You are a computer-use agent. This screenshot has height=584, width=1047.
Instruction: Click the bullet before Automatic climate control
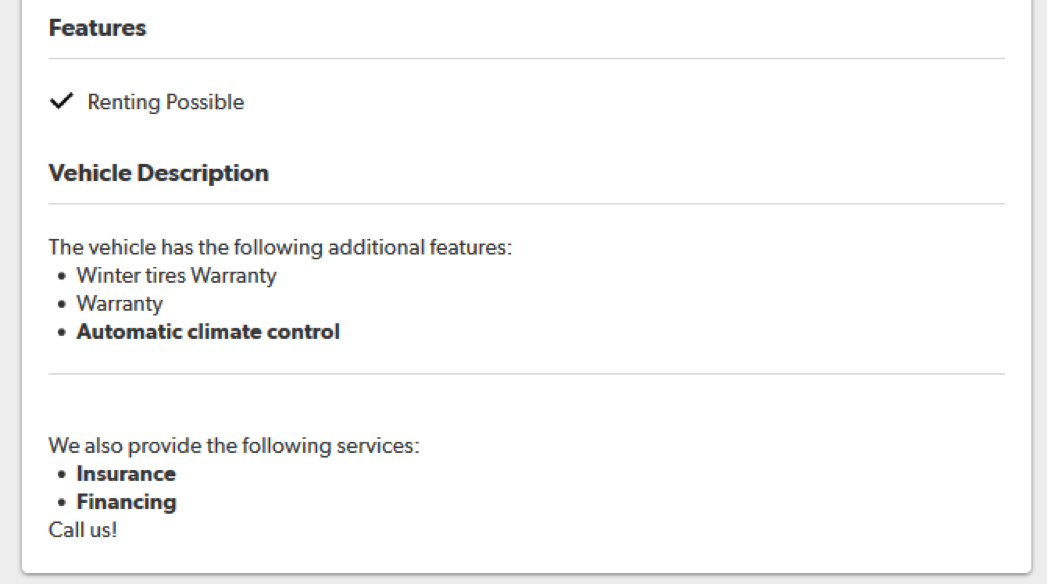63,332
